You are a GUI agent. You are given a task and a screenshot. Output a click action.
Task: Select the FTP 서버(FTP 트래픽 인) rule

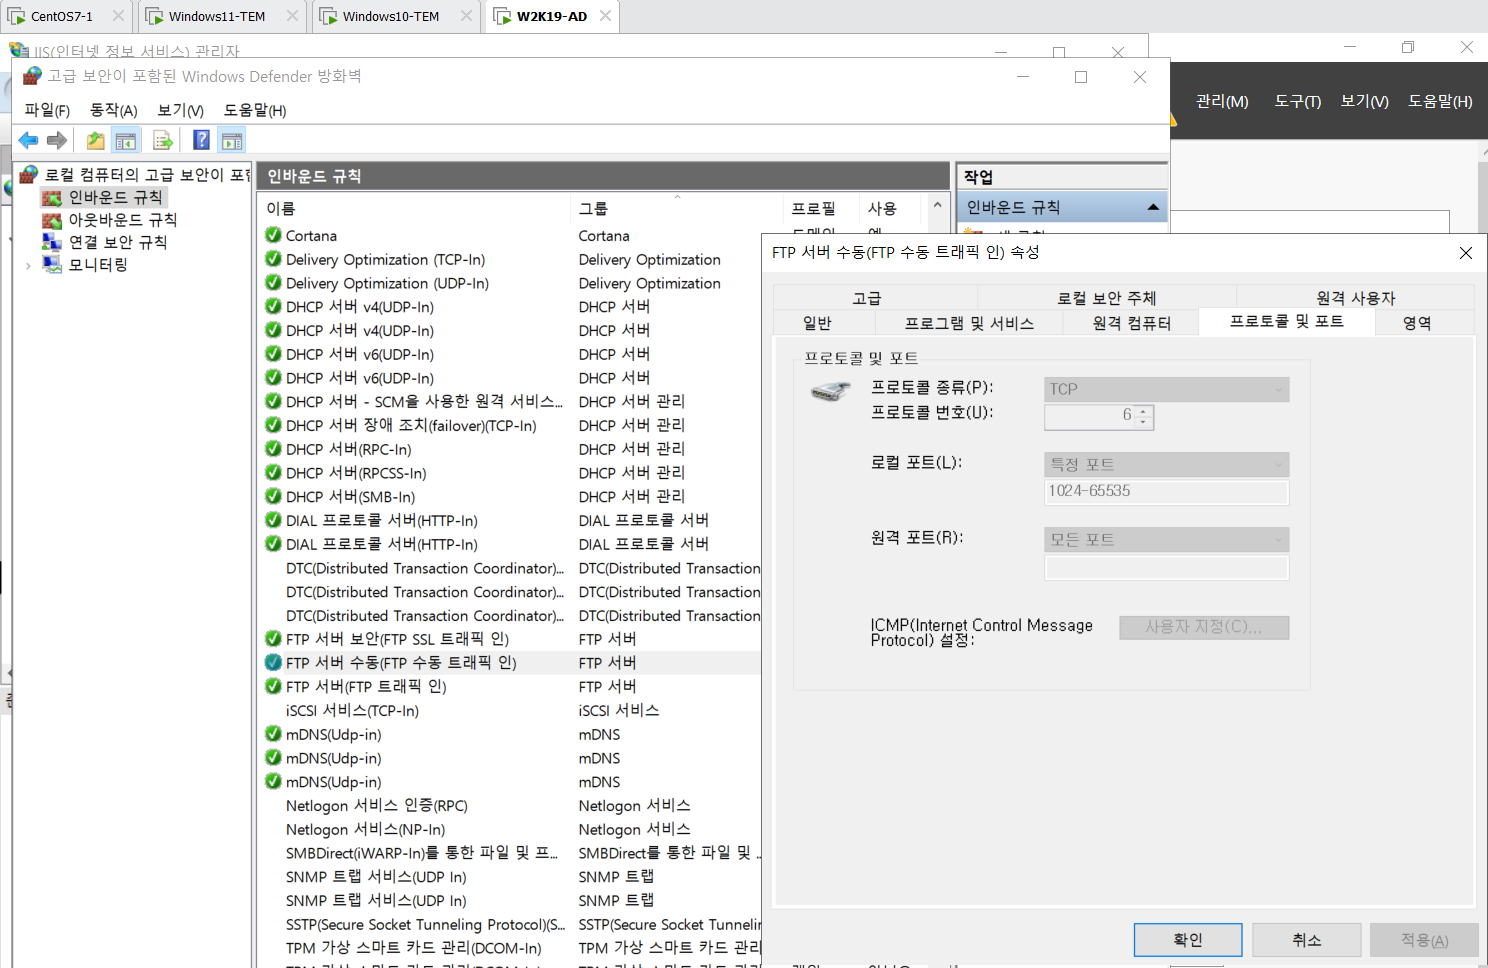coord(366,686)
